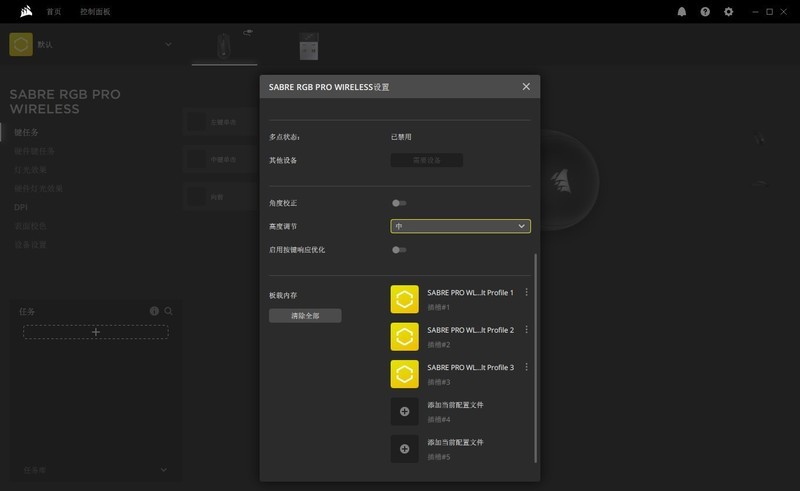Open the help question mark icon
The width and height of the screenshot is (800, 491).
[x=705, y=12]
